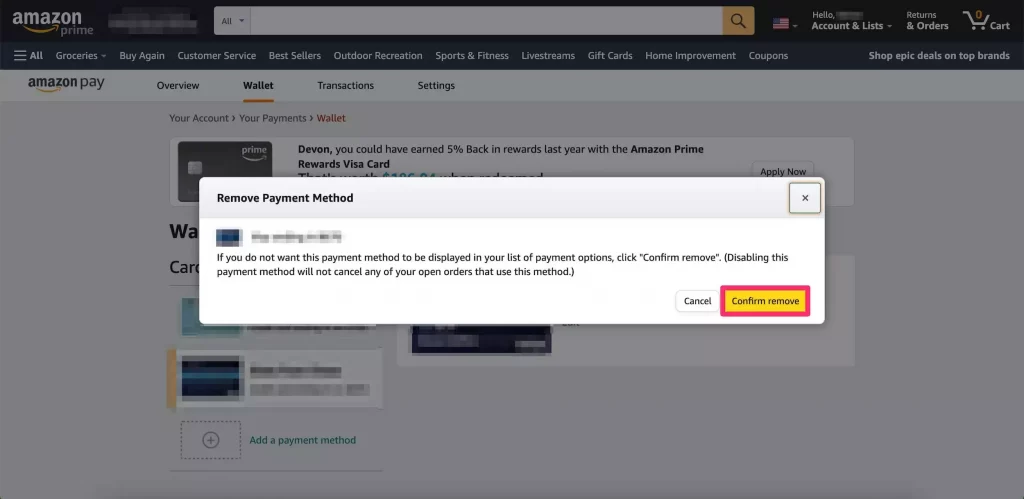Click the US flag language selector
This screenshot has height=499, width=1024.
click(783, 22)
